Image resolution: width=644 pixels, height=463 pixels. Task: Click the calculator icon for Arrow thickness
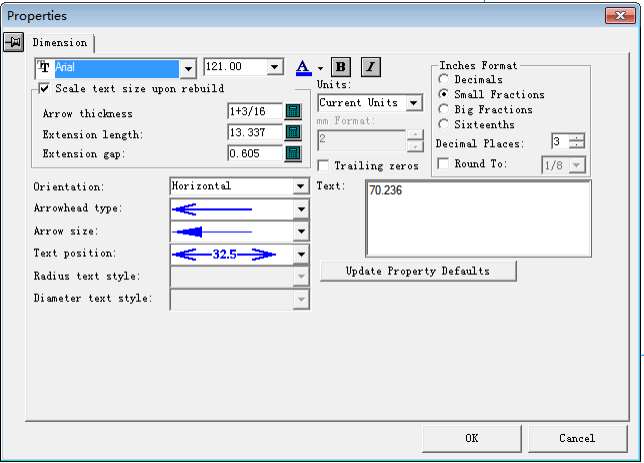(x=293, y=111)
